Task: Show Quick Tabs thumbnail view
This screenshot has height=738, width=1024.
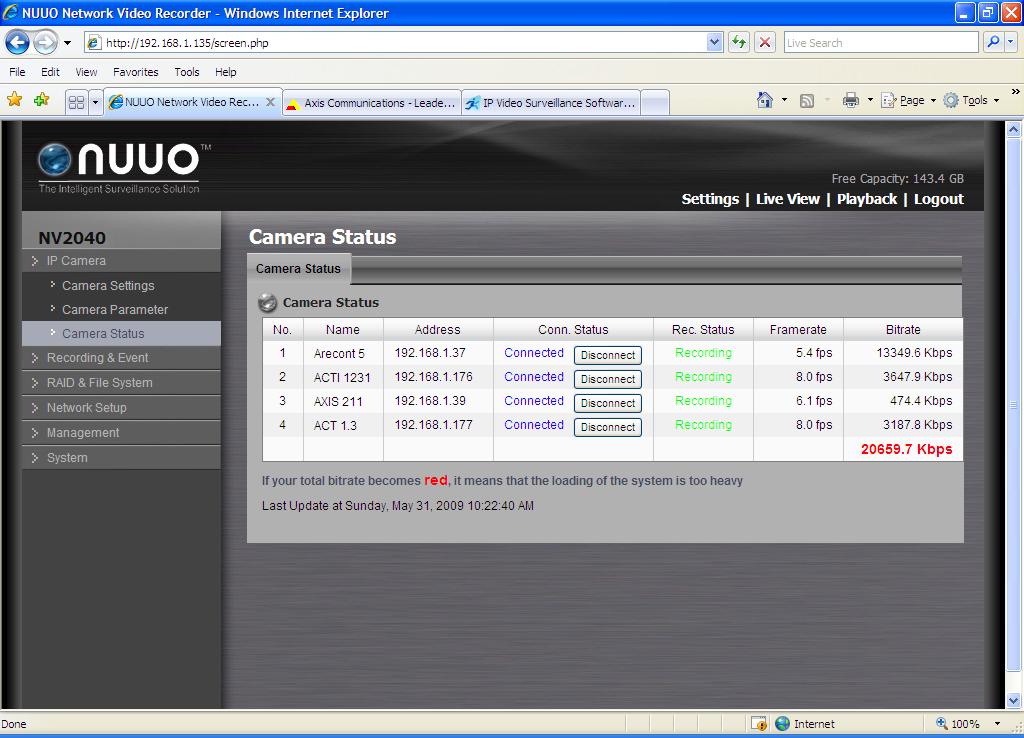Action: pos(76,102)
